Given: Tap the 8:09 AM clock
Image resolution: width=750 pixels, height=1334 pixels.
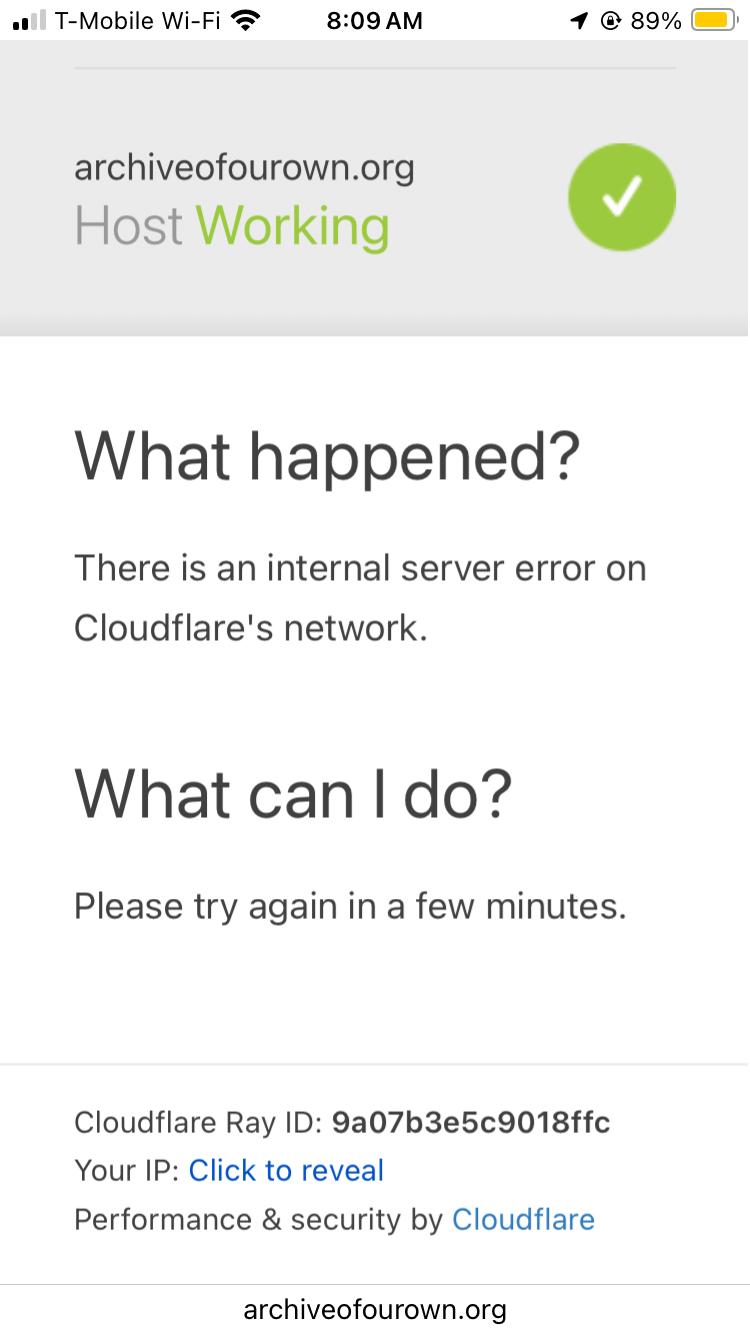Looking at the screenshot, I should [375, 21].
